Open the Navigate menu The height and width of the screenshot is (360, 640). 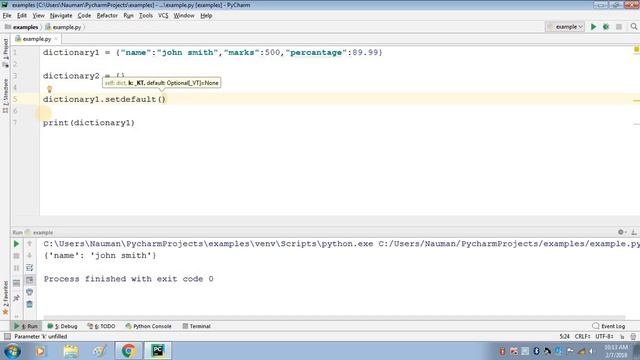pos(61,16)
